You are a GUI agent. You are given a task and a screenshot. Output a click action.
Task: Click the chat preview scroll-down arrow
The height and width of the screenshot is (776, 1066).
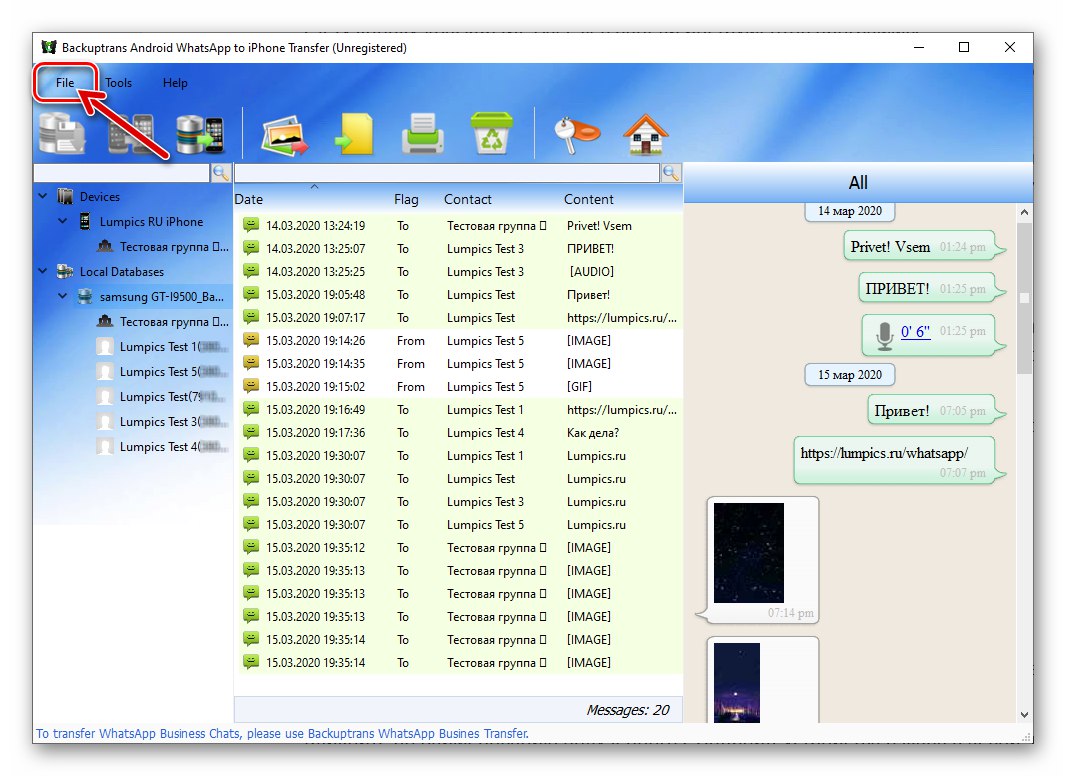(1025, 714)
